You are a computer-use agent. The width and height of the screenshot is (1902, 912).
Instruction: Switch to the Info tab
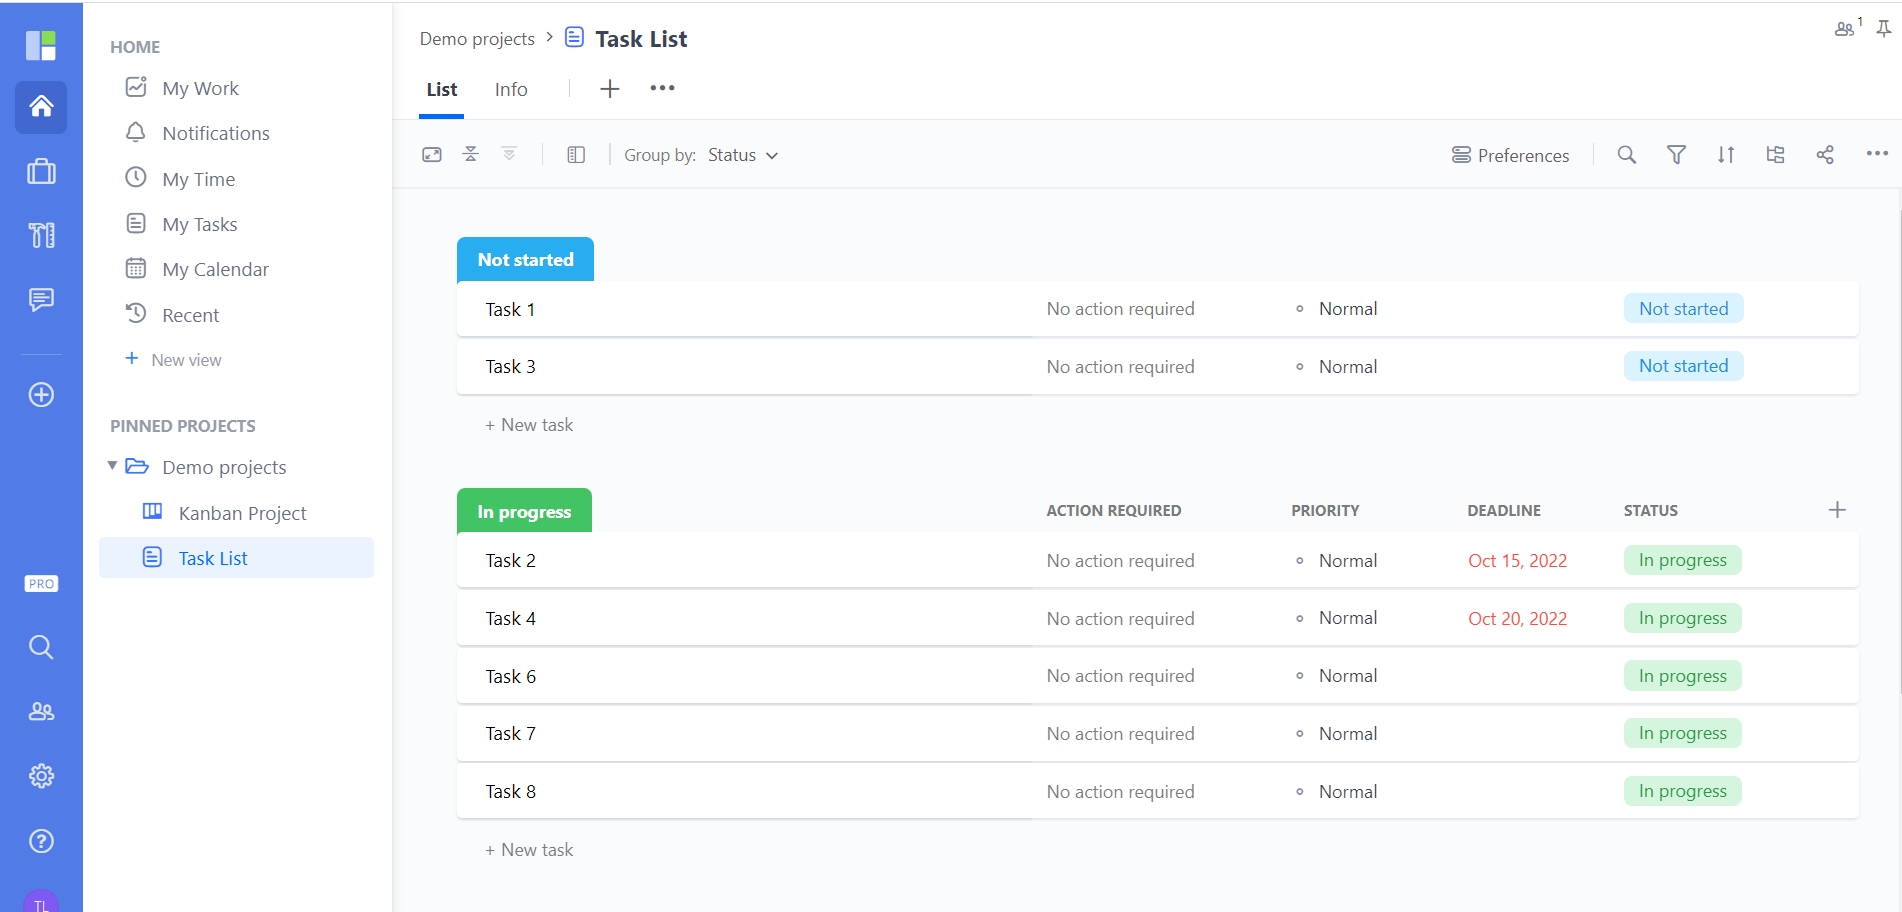click(510, 90)
